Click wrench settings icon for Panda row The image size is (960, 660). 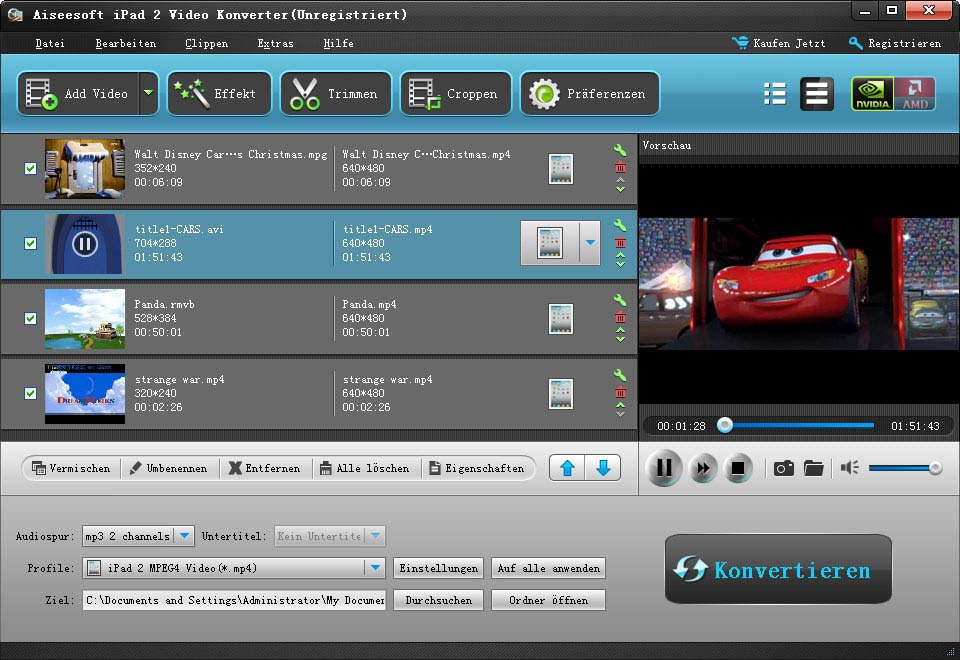[620, 300]
